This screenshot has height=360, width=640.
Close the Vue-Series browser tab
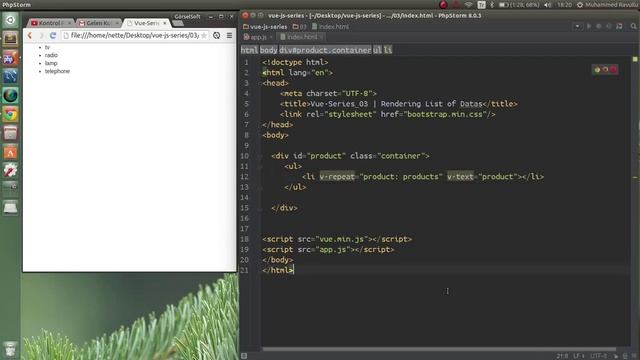tap(165, 23)
